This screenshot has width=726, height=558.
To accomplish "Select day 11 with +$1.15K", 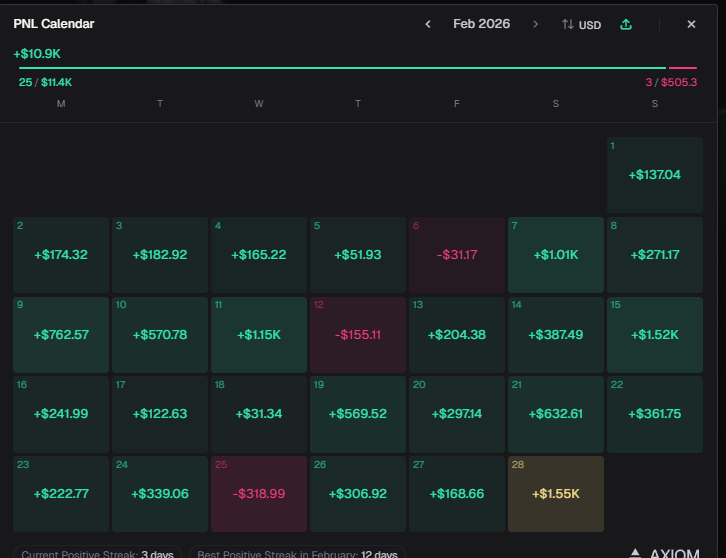I will pyautogui.click(x=259, y=335).
